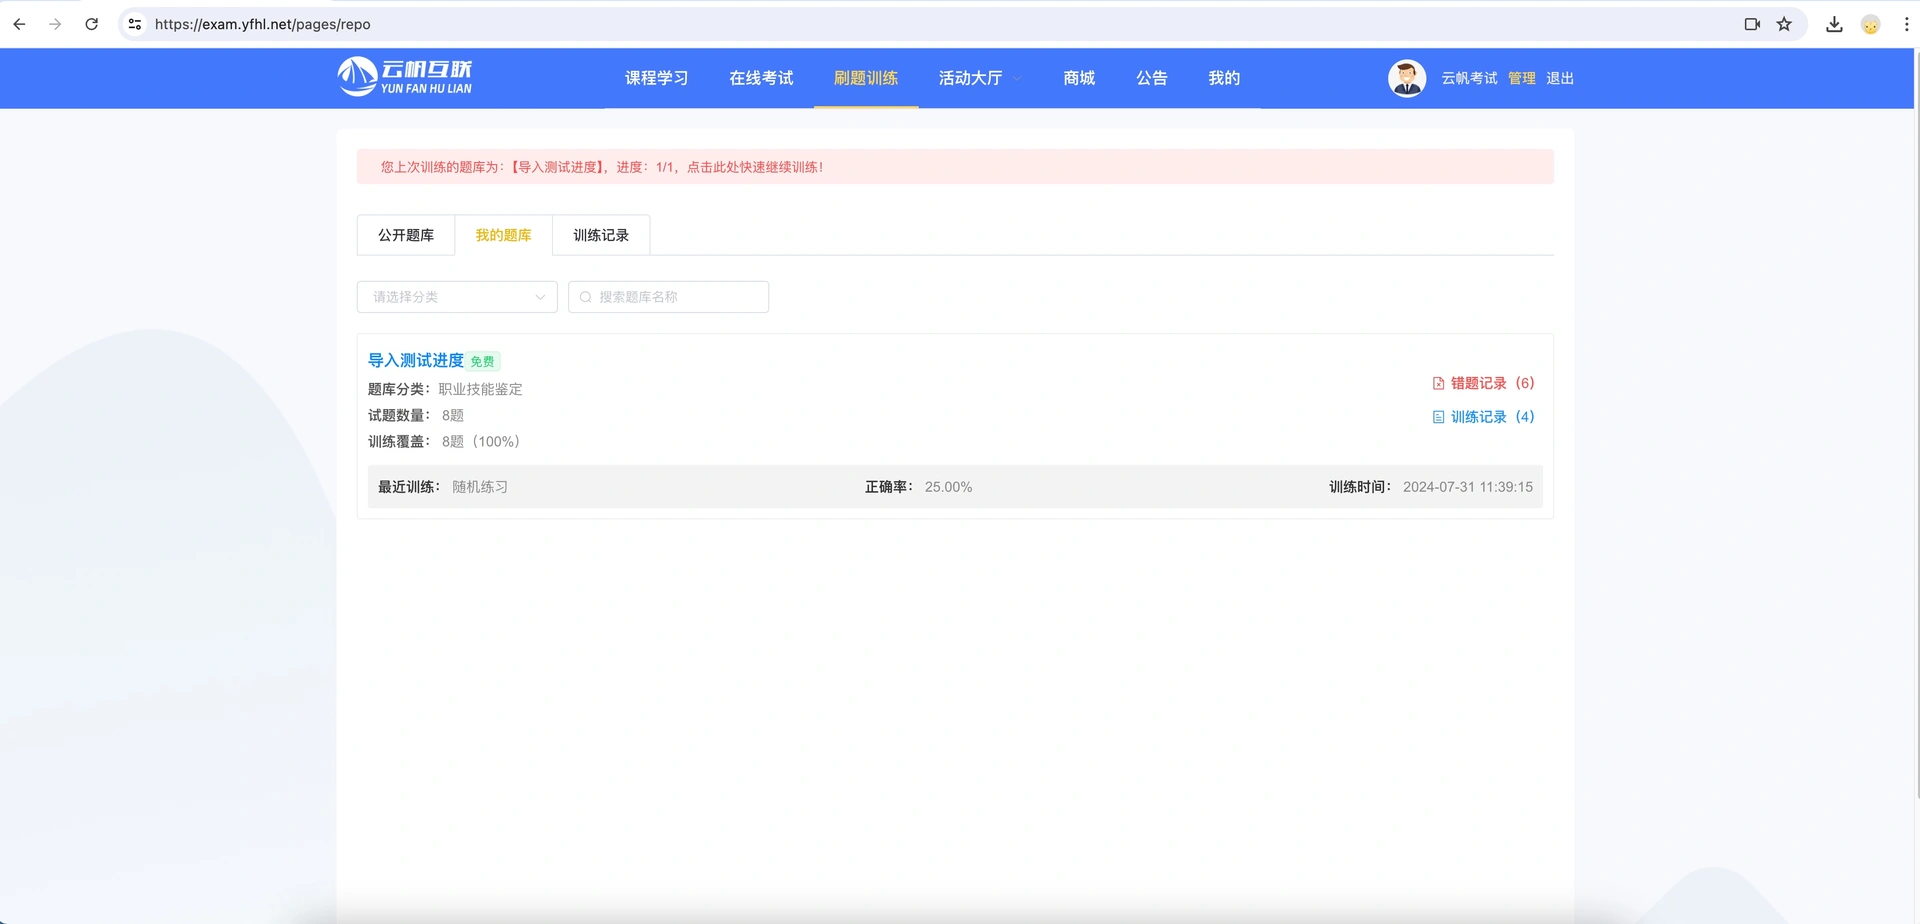Go to the 课程学习 menu
This screenshot has height=924, width=1920.
tap(656, 78)
